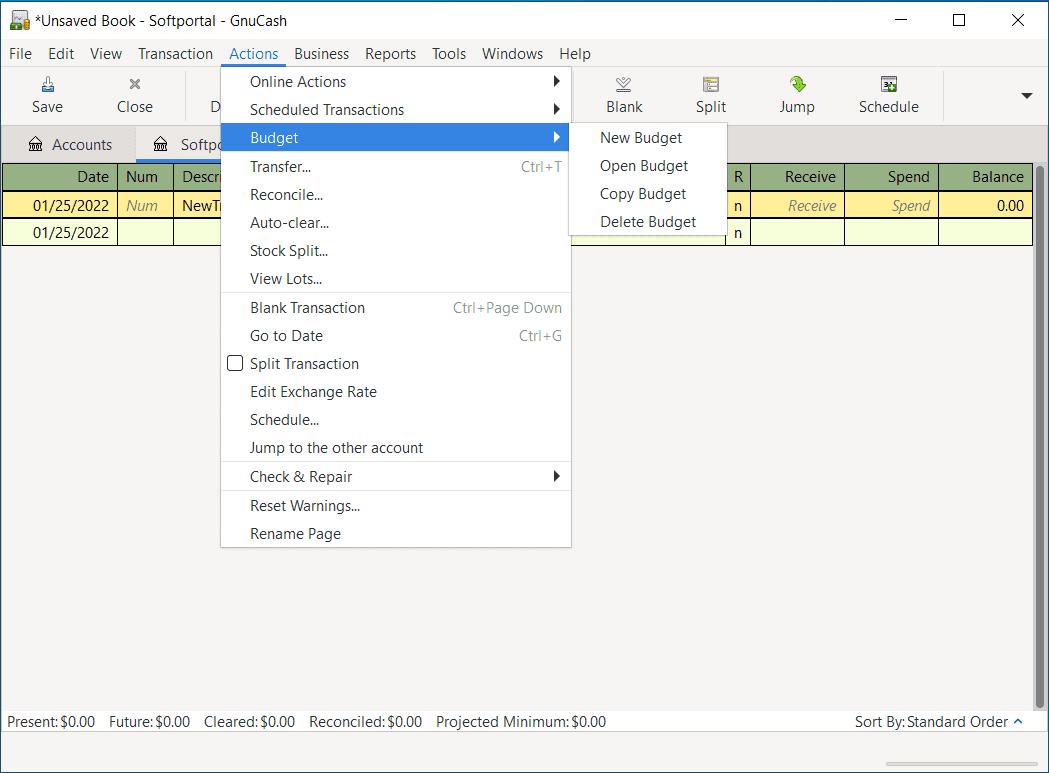
Task: Select View Lots... in the Actions menu
Action: coord(395,278)
